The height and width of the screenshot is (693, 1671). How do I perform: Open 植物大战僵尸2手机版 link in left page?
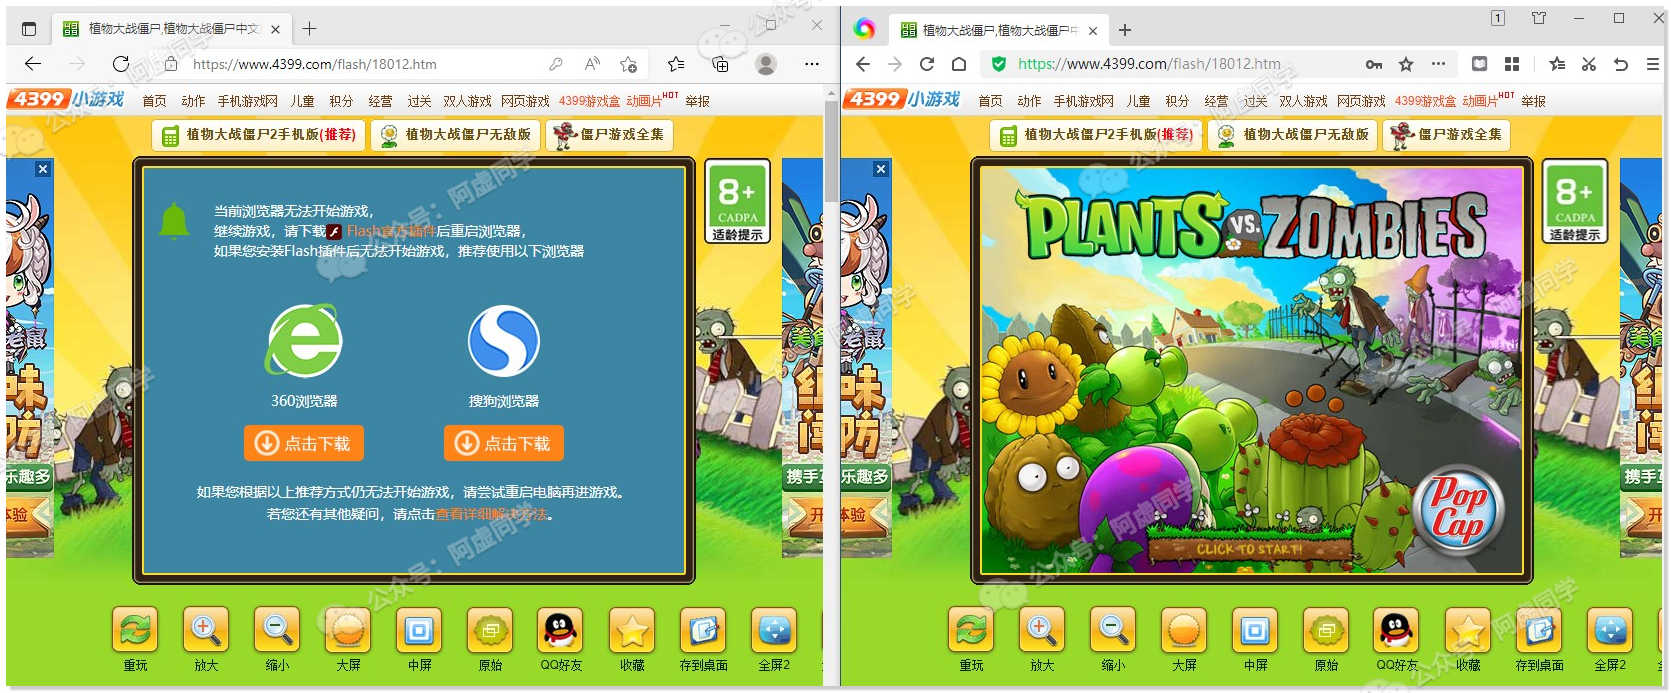click(259, 135)
